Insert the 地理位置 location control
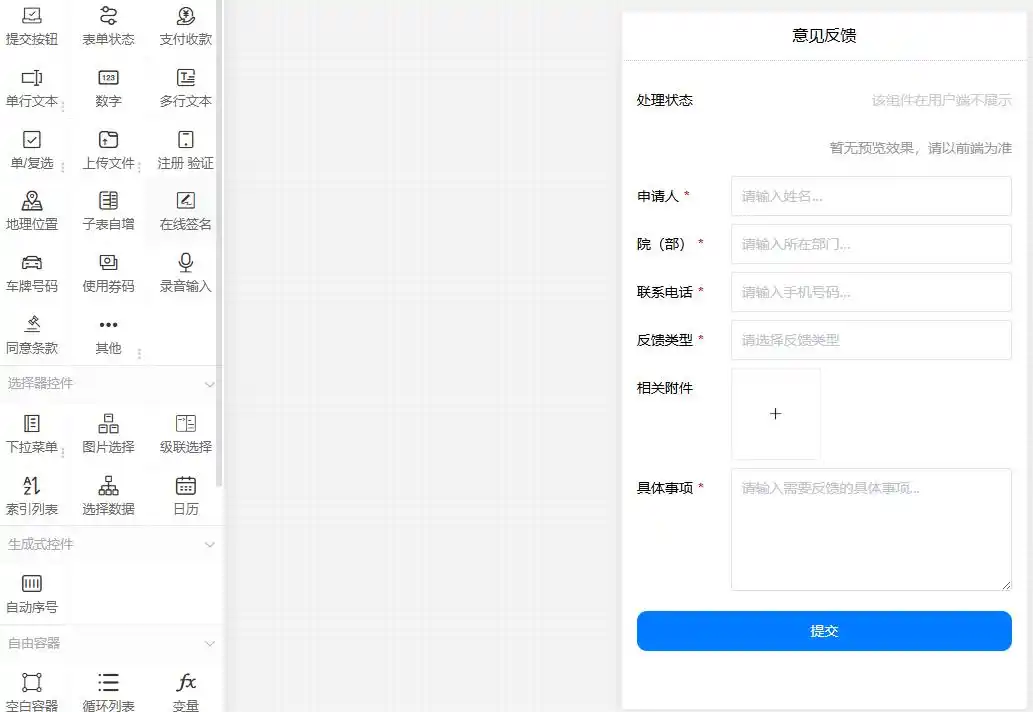Viewport: 1033px width, 712px height. (32, 211)
